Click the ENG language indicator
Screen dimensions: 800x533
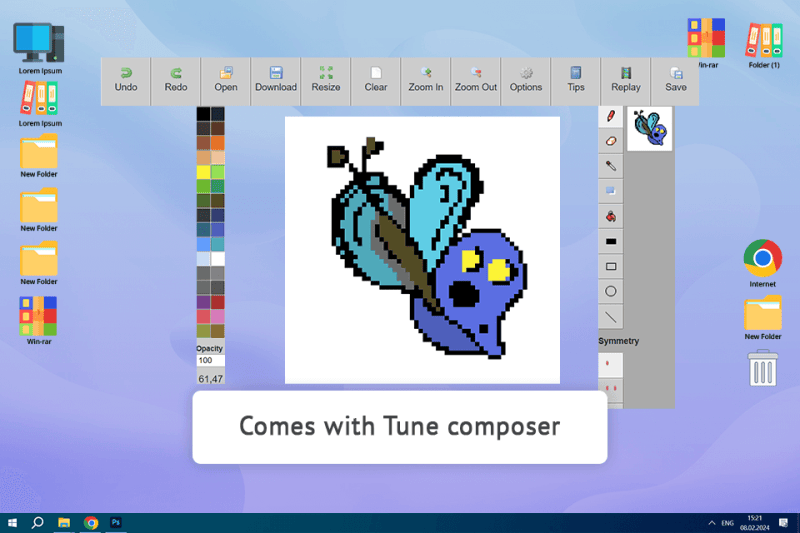pyautogui.click(x=728, y=523)
